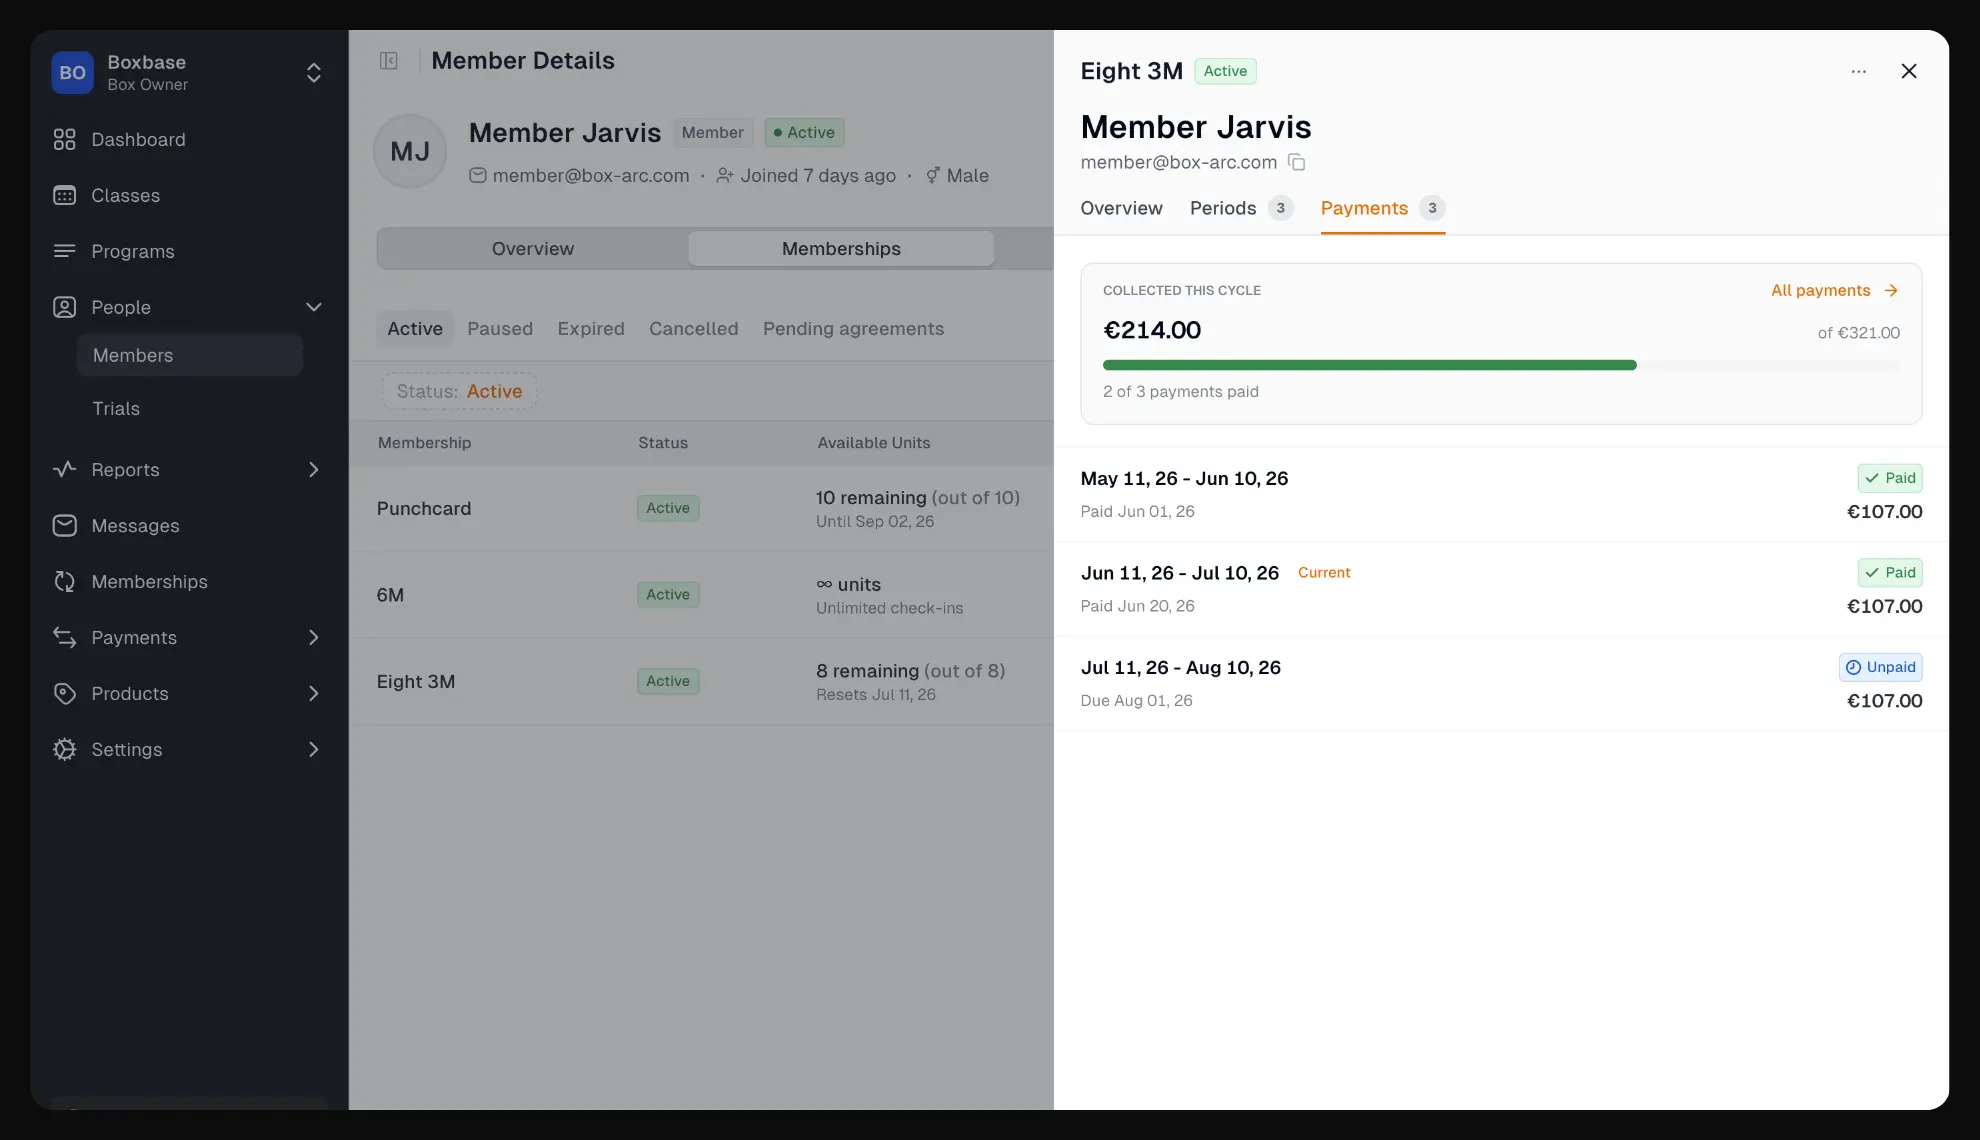Image resolution: width=1980 pixels, height=1140 pixels.
Task: Click the Memberships refresh icon in sidebar
Action: pyautogui.click(x=64, y=582)
